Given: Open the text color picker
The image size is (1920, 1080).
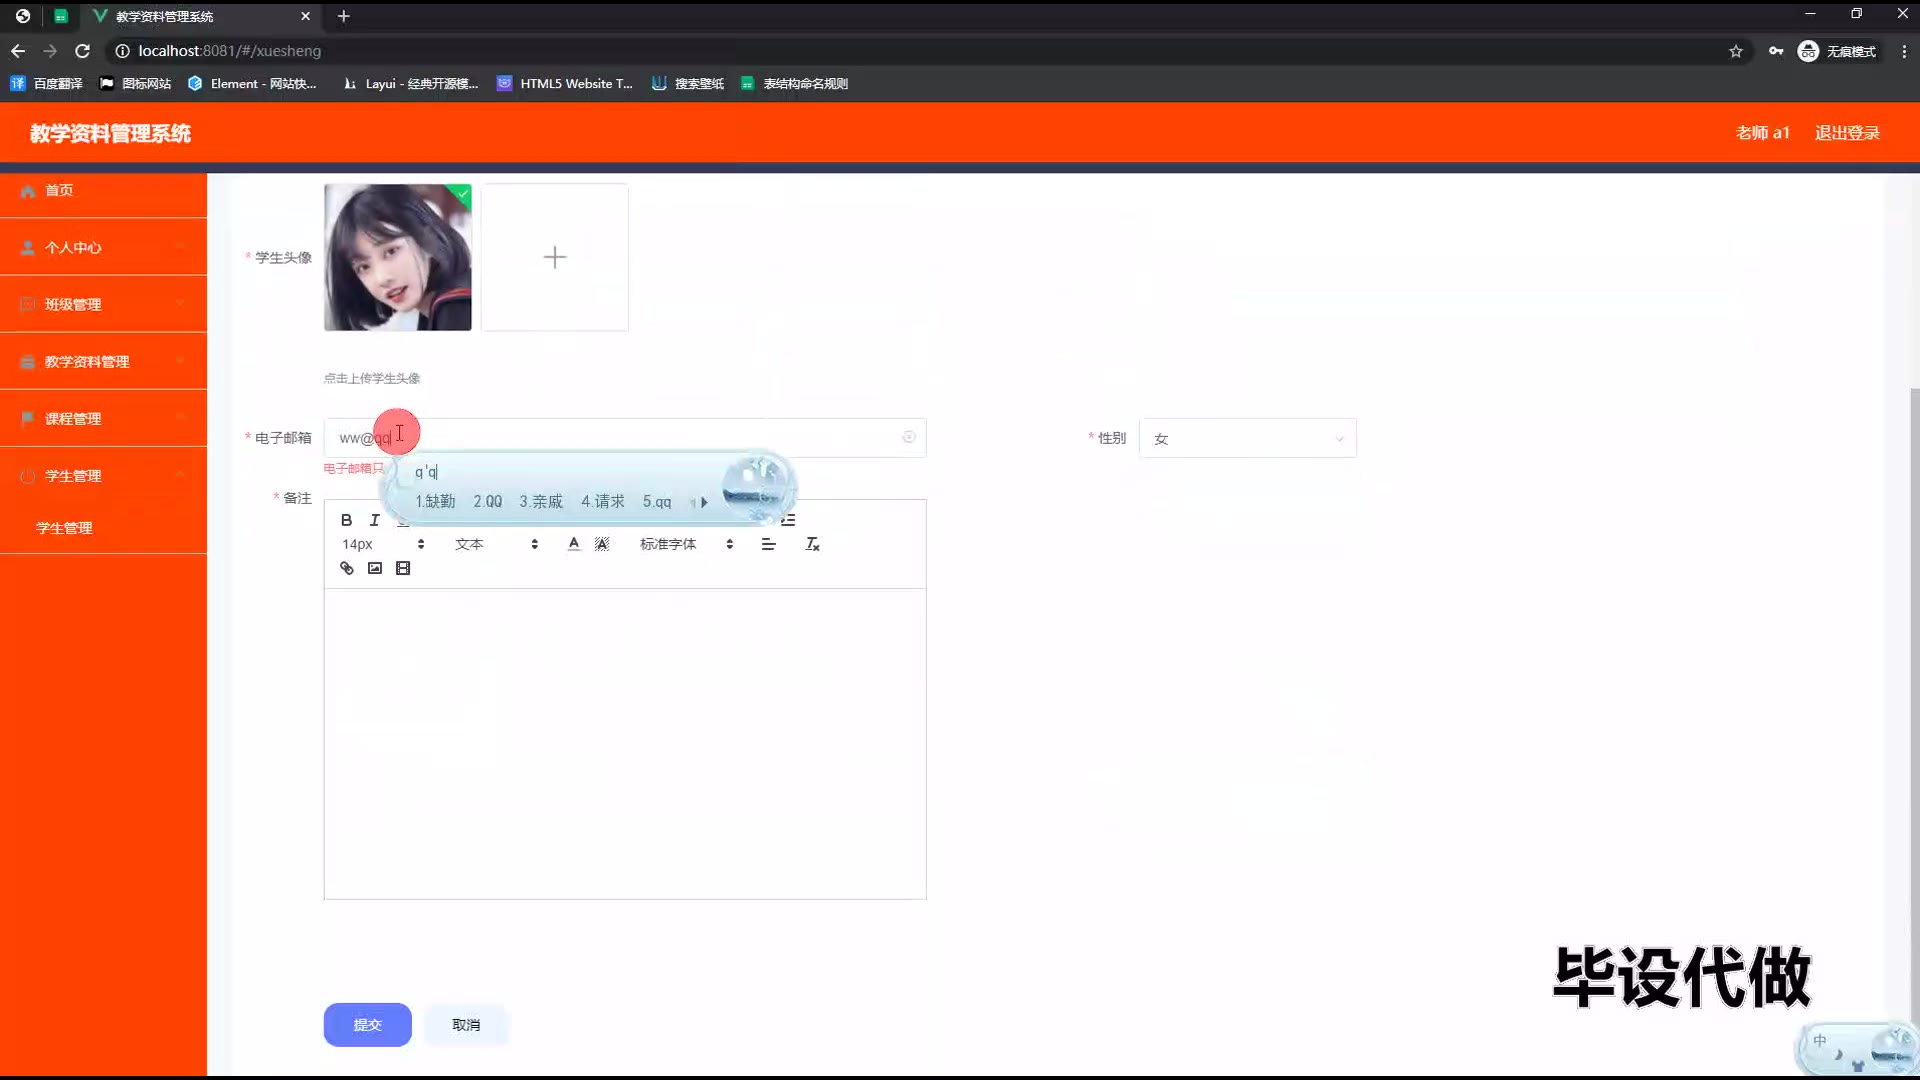Looking at the screenshot, I should (573, 544).
